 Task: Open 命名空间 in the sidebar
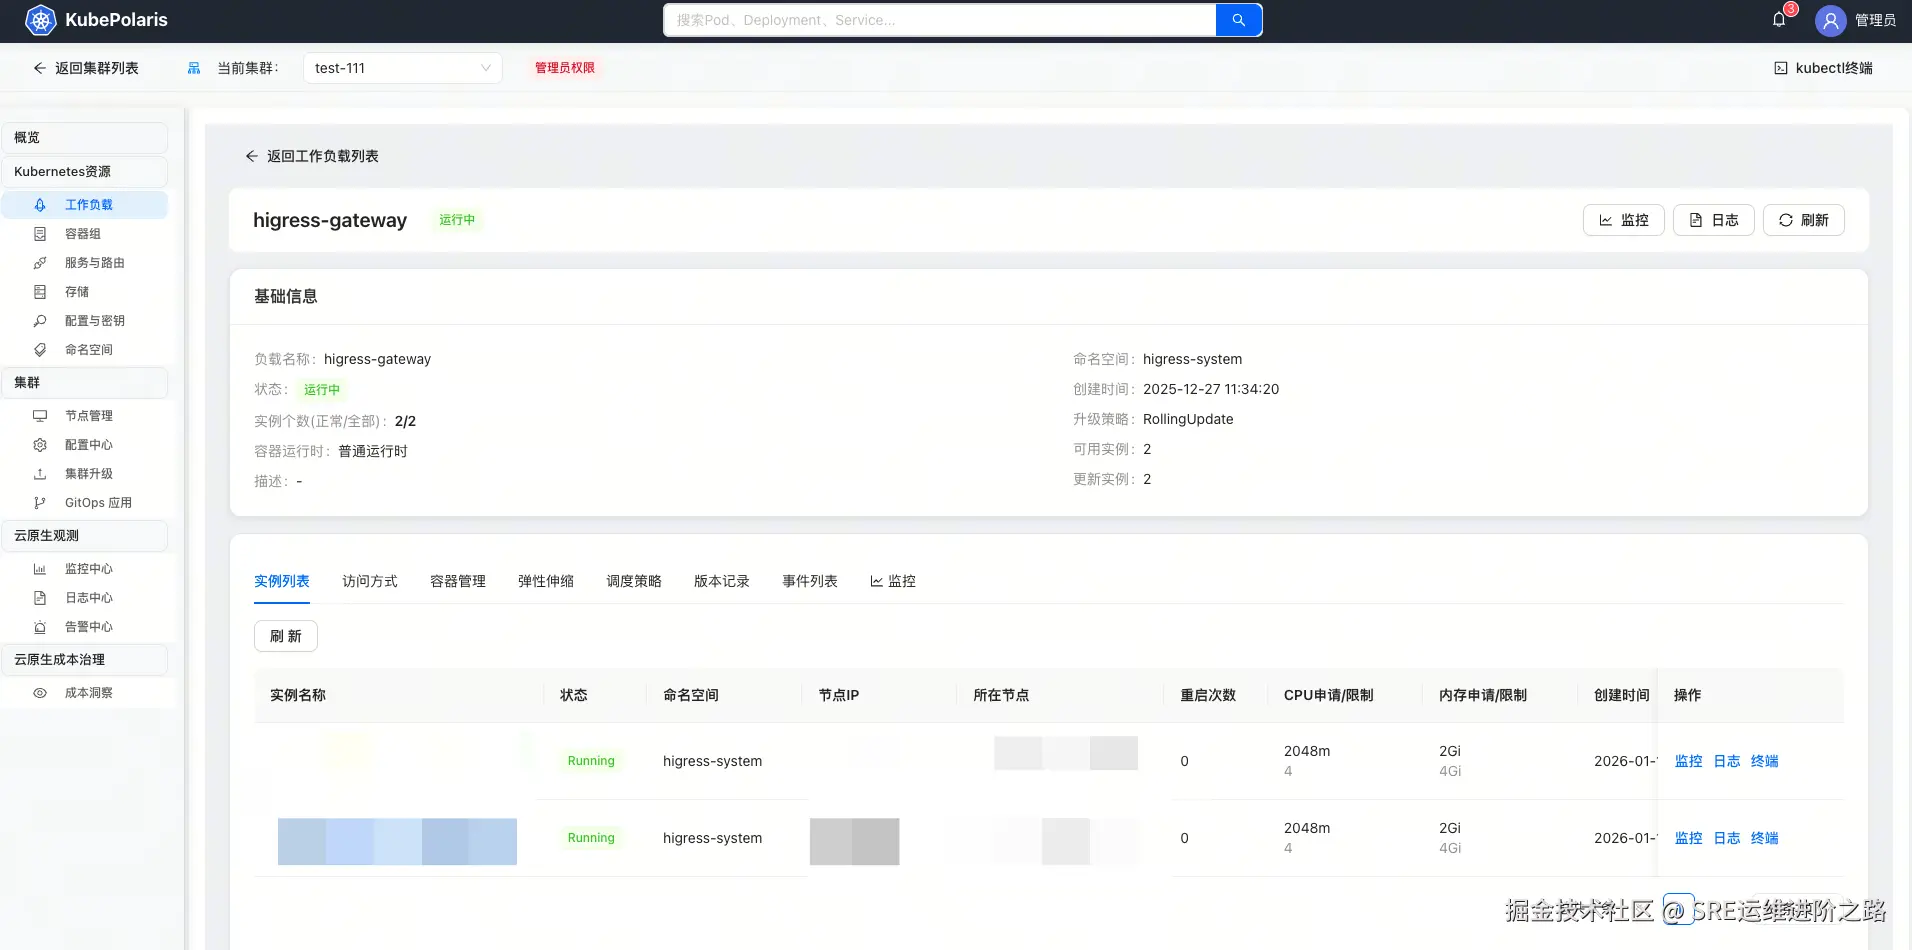tap(85, 350)
